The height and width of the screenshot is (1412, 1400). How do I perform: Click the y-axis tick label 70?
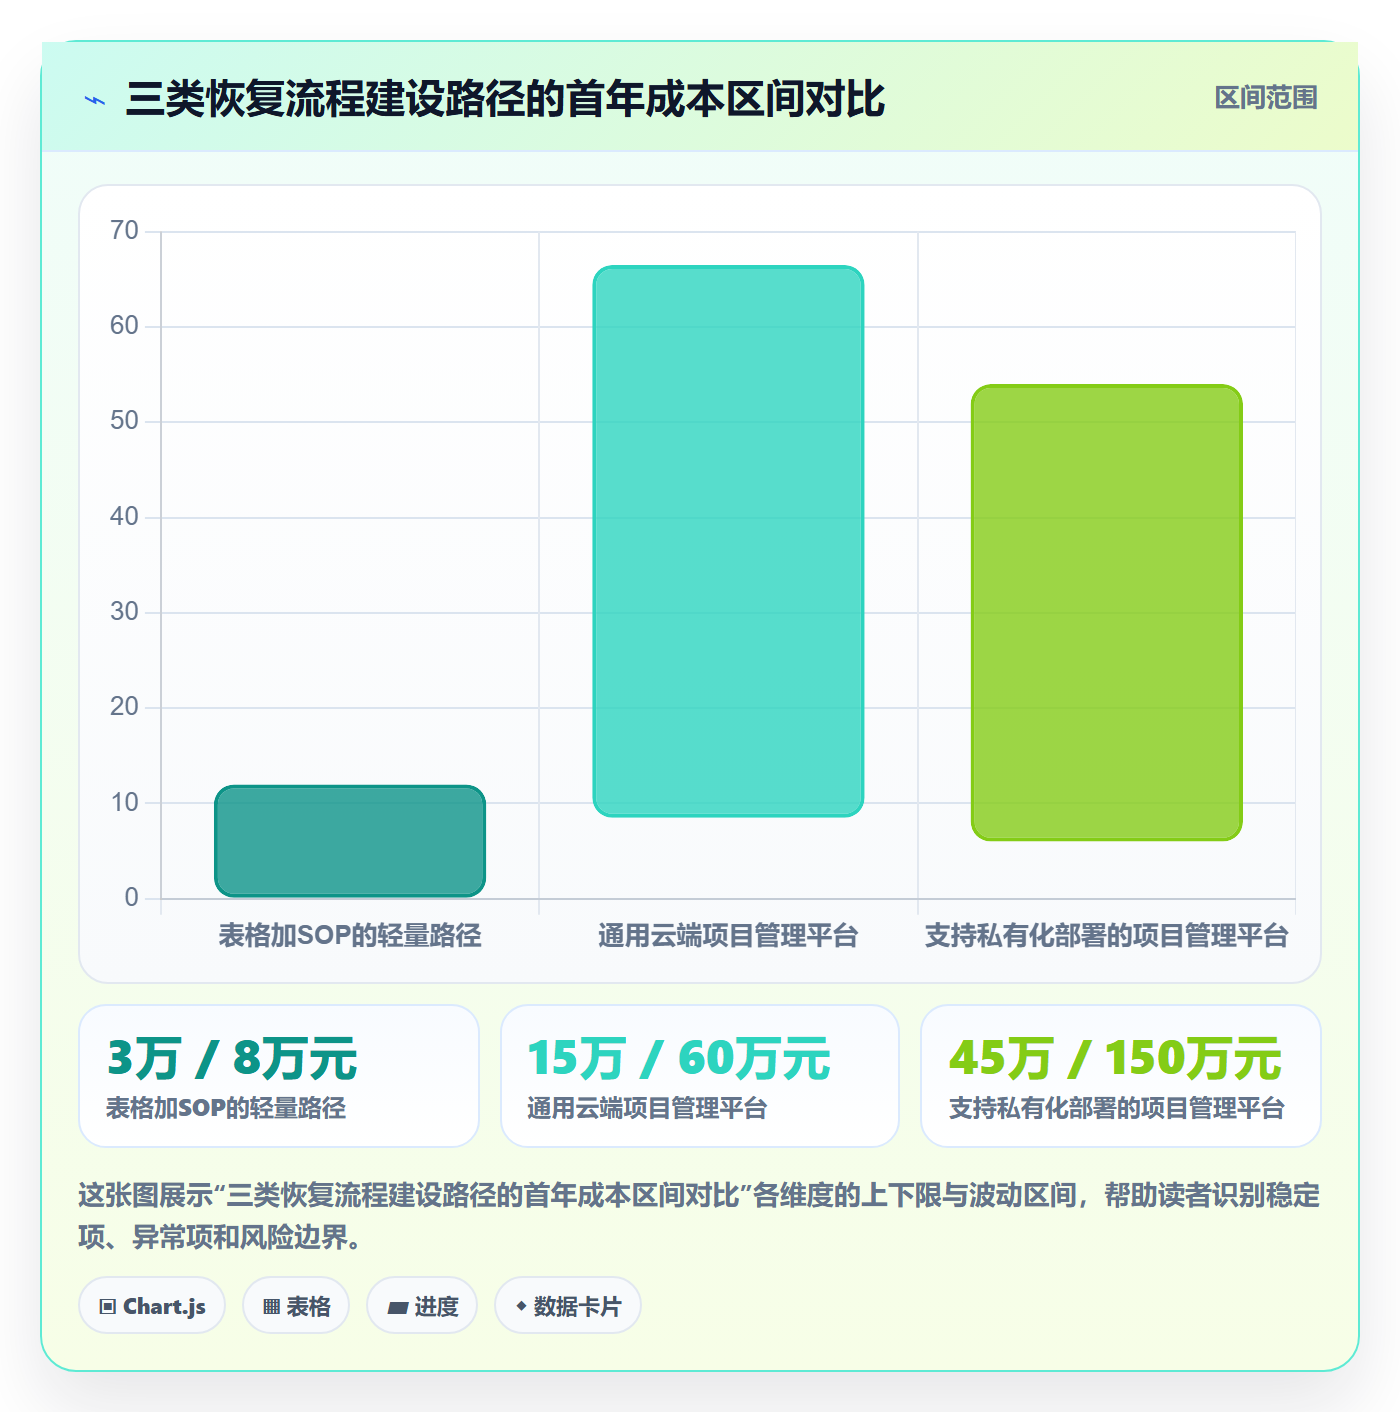(x=125, y=231)
